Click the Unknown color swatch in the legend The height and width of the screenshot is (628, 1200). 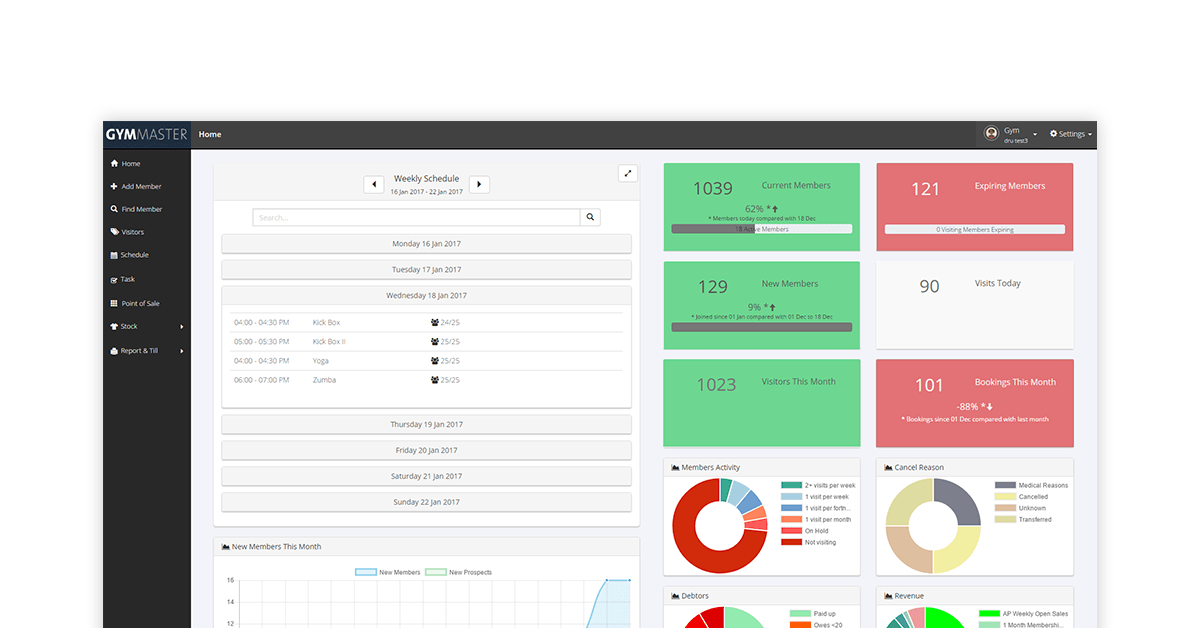(1005, 508)
